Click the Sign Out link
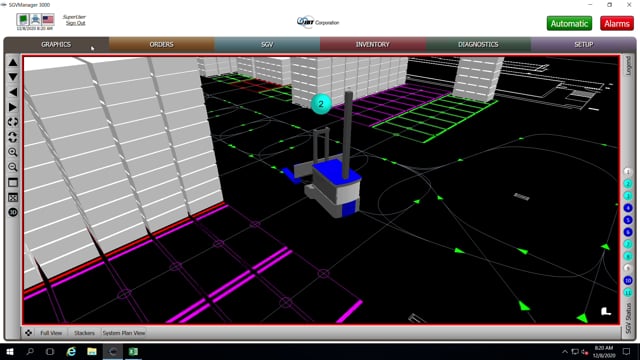This screenshot has height=360, width=640. 76,23
